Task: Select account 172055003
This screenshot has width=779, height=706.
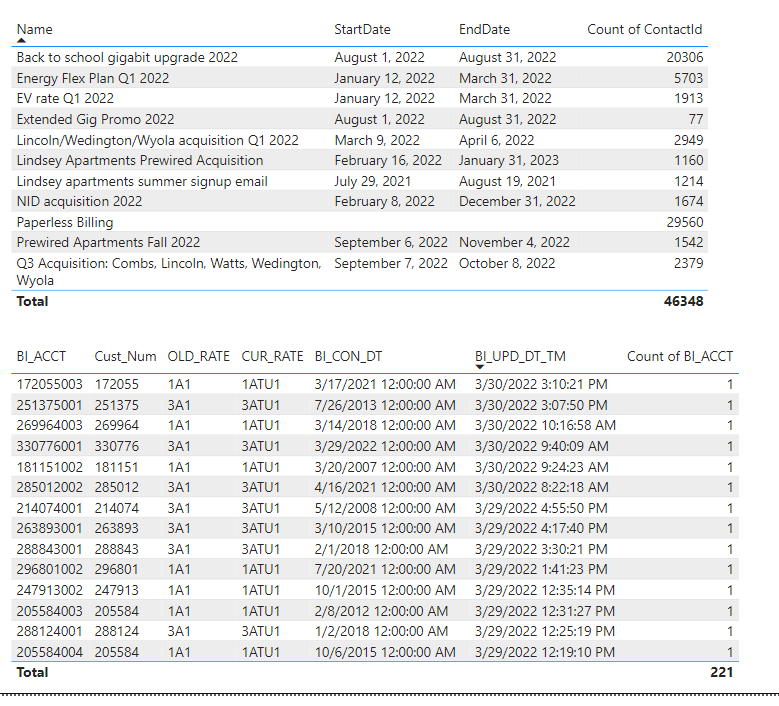Action: click(50, 385)
